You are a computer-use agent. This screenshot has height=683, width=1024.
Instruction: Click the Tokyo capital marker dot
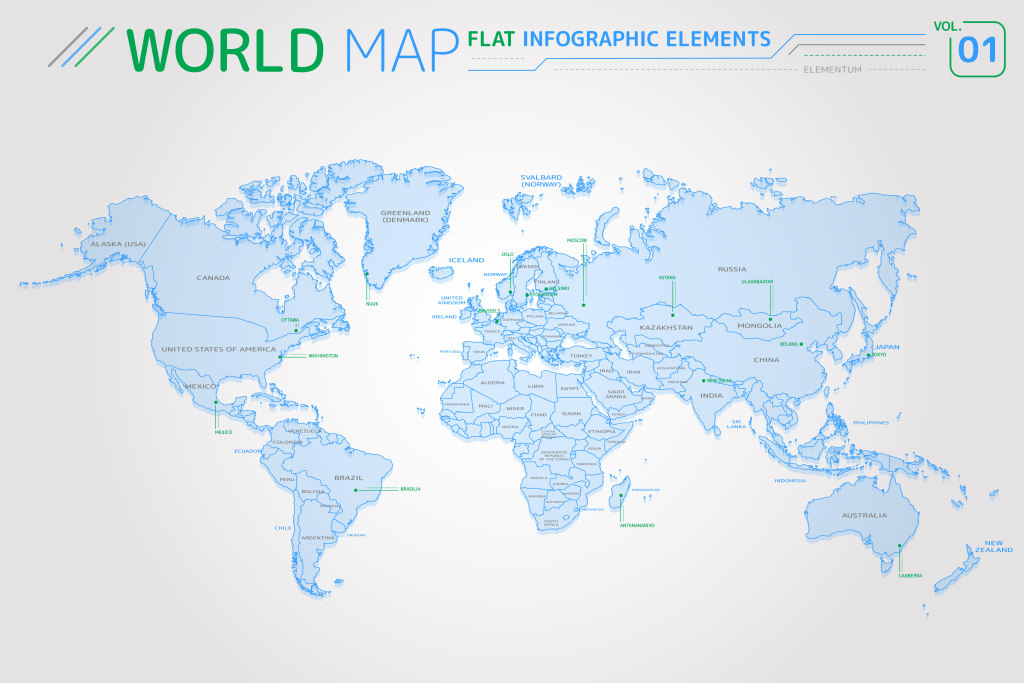point(868,356)
